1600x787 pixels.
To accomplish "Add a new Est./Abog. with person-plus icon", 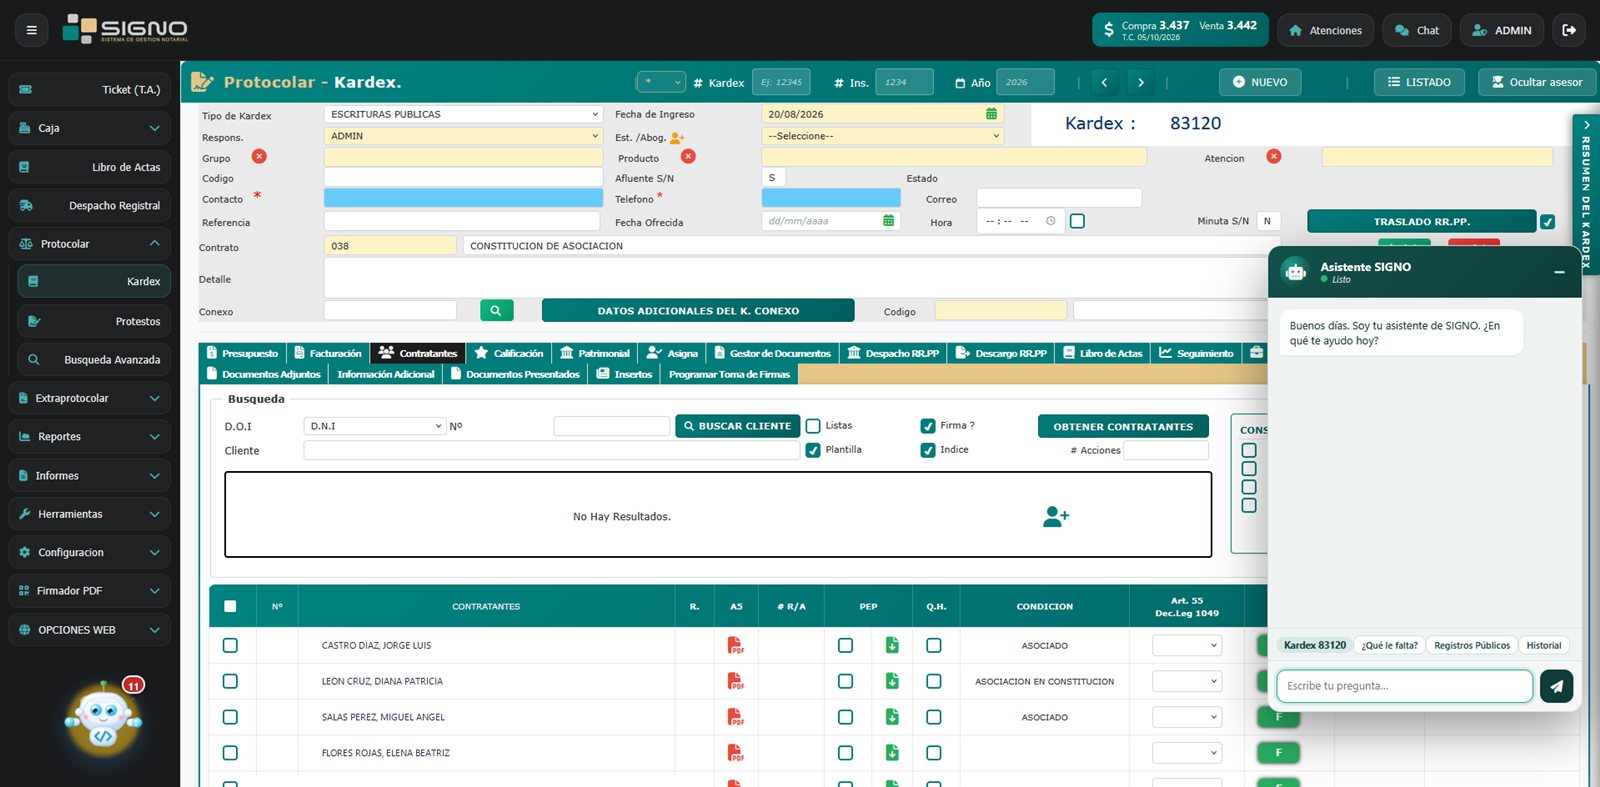I will (x=677, y=137).
